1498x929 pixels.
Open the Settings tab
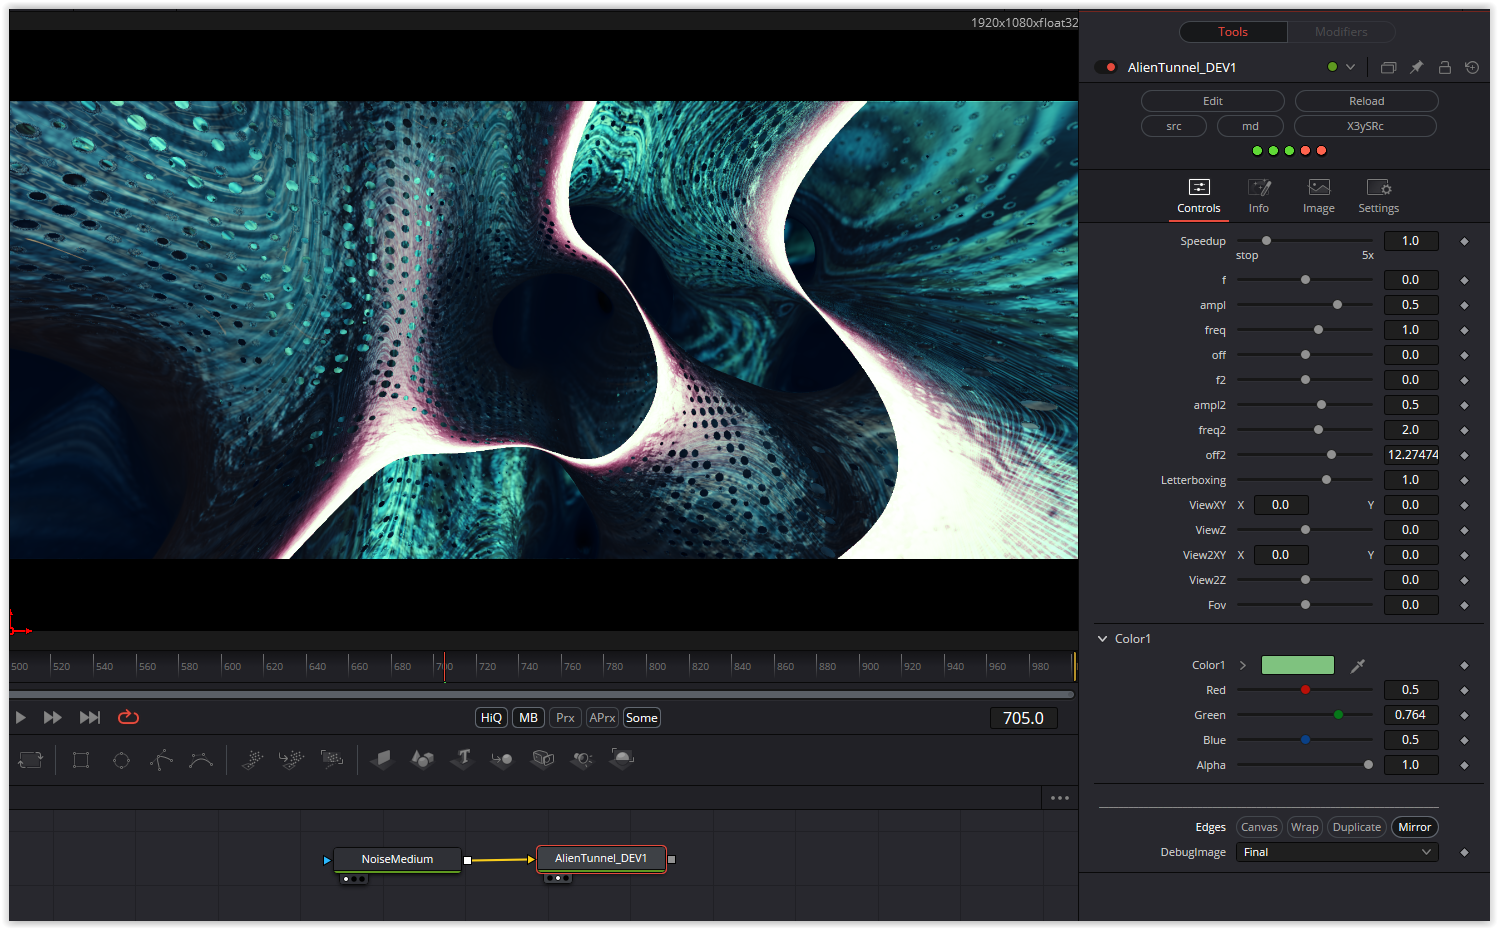click(x=1378, y=196)
